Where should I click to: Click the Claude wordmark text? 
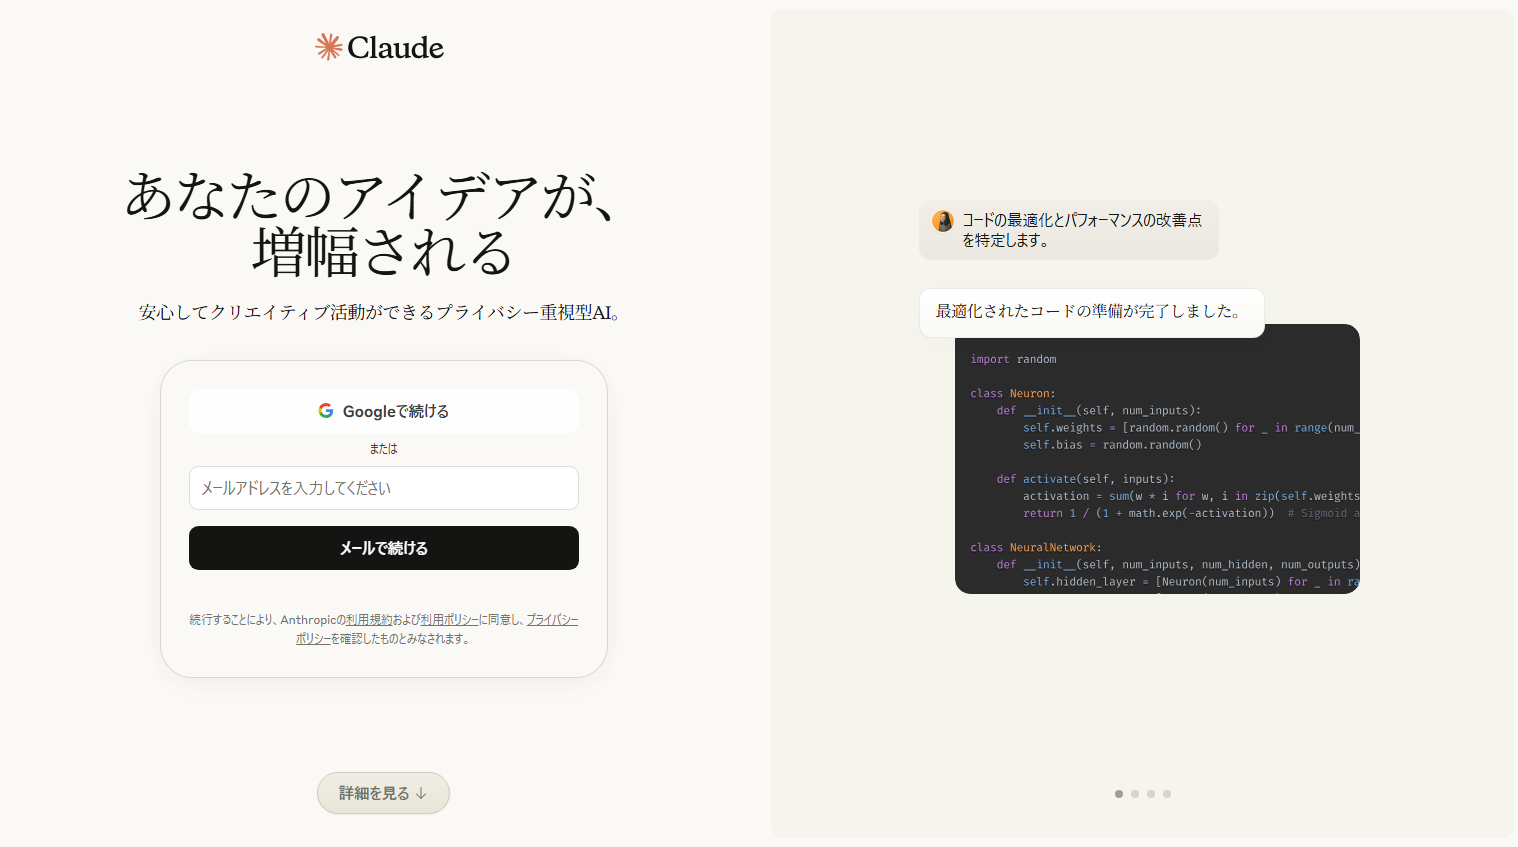click(x=395, y=46)
